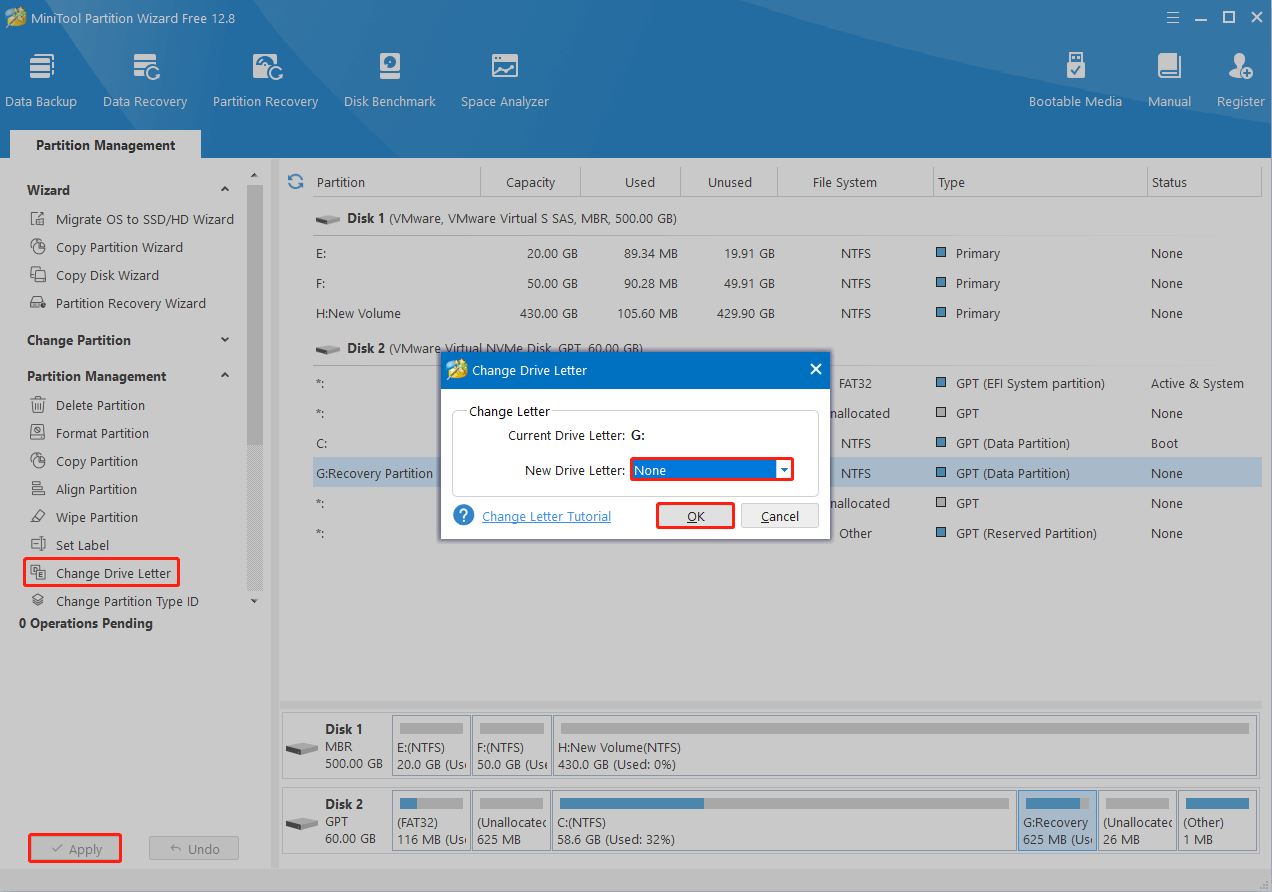Open the Copy Partition Wizard
1272x892 pixels.
point(107,247)
